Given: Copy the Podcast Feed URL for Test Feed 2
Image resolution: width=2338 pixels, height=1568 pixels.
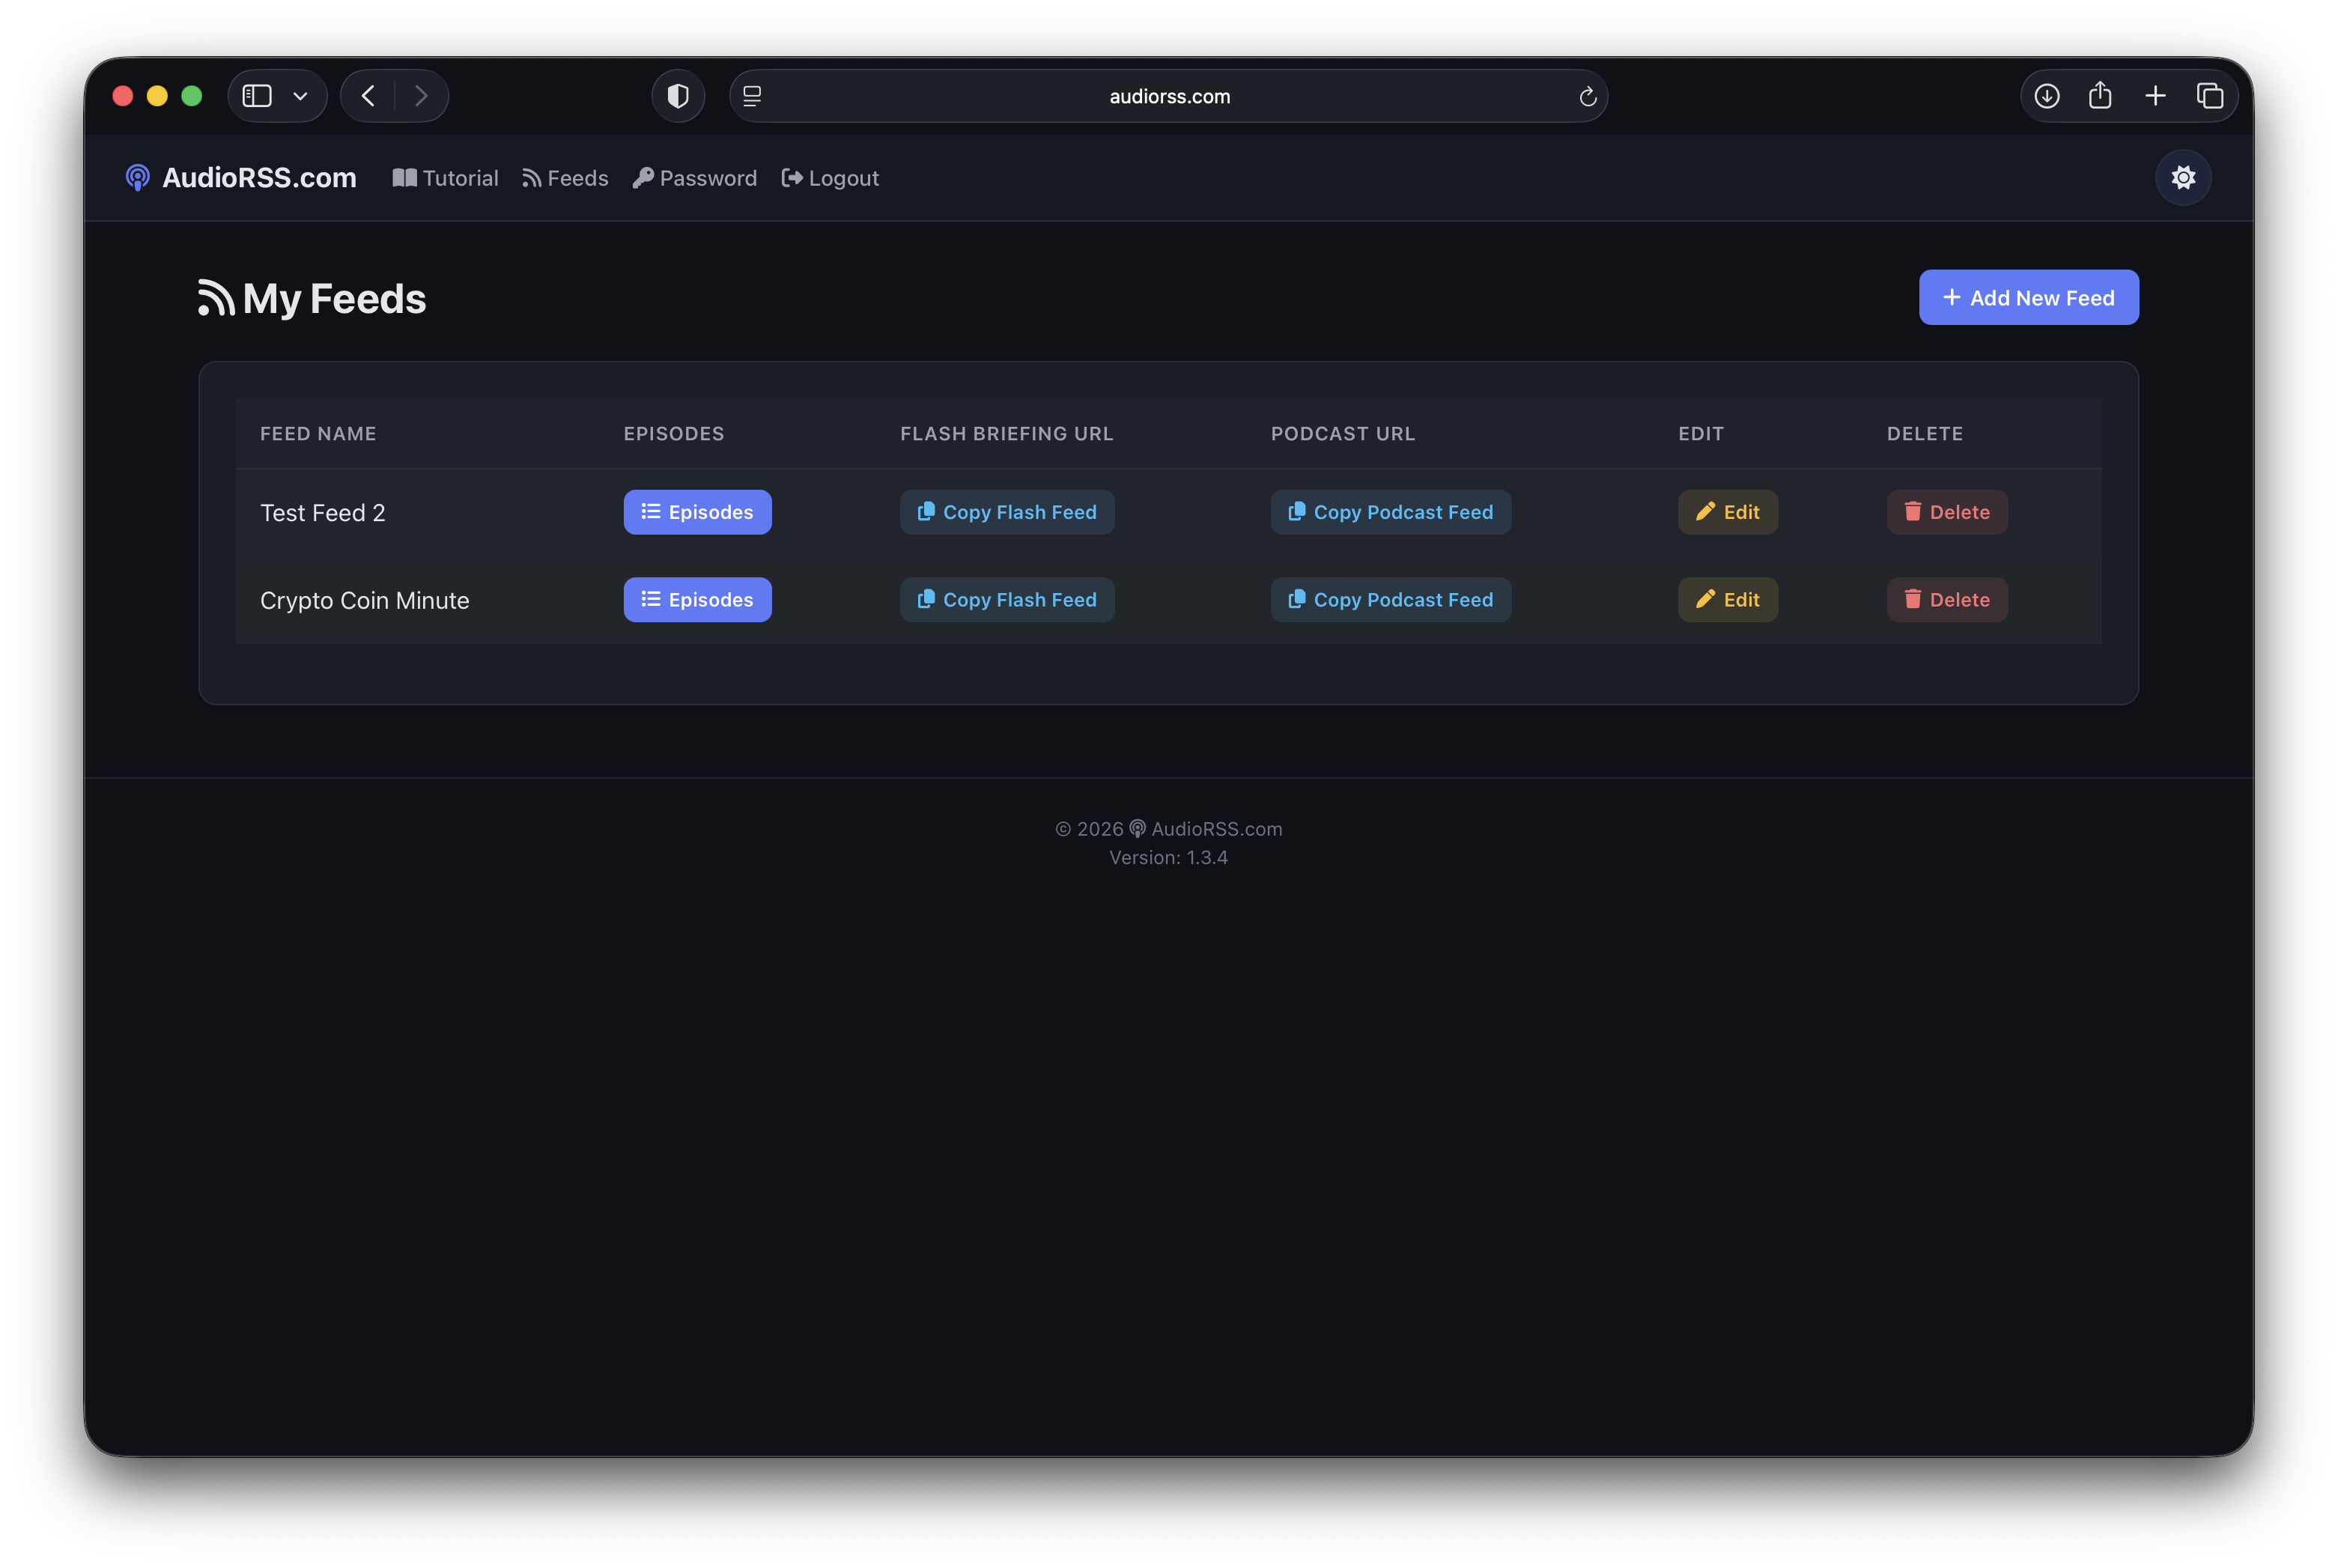Looking at the screenshot, I should tap(1390, 511).
